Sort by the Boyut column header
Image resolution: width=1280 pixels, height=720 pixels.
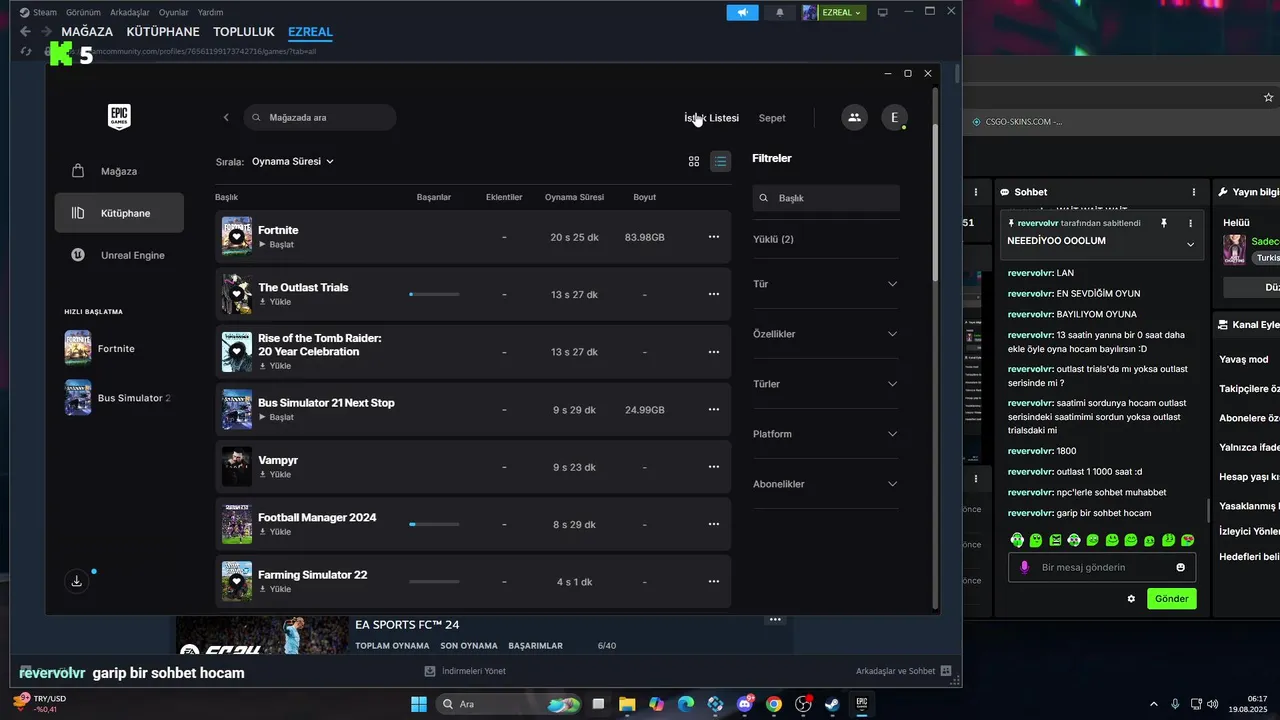click(644, 197)
